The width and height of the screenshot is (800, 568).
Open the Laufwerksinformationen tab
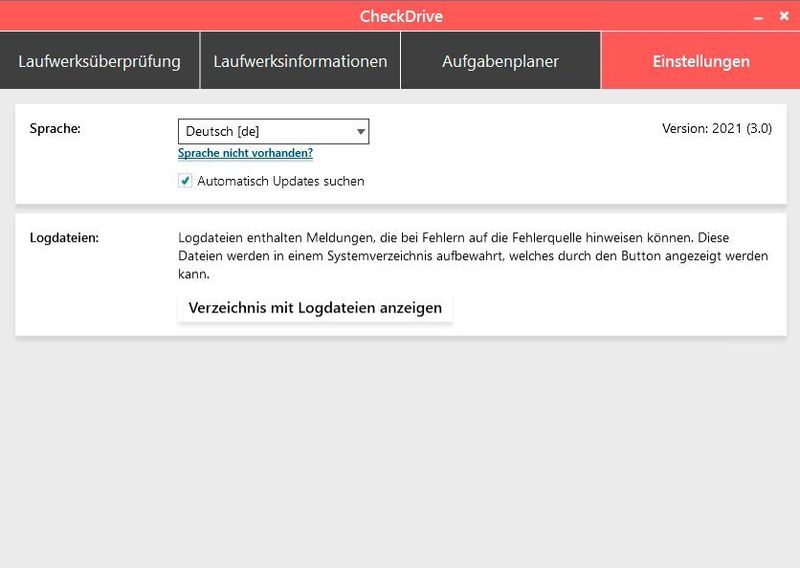(300, 61)
